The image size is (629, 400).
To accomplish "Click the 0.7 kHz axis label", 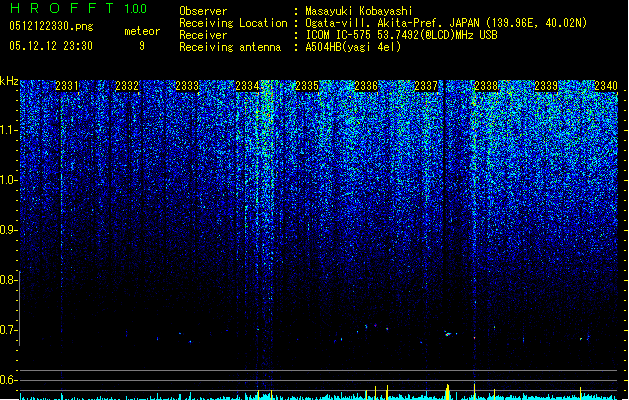I will (x=7, y=330).
